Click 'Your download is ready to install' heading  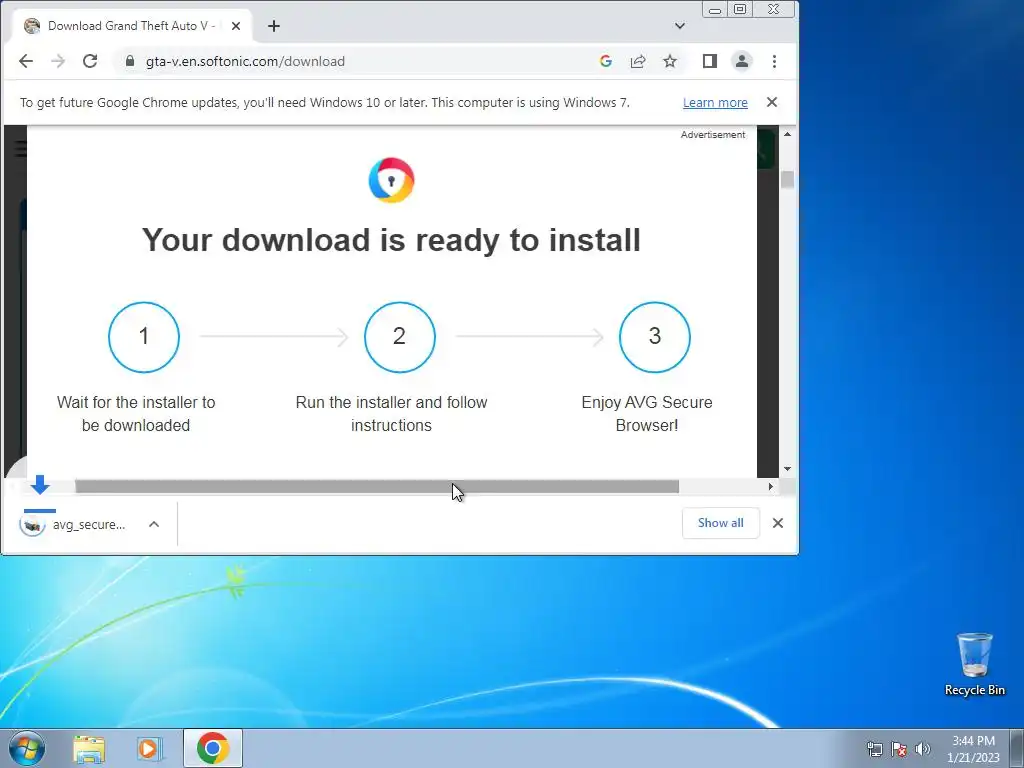(391, 240)
